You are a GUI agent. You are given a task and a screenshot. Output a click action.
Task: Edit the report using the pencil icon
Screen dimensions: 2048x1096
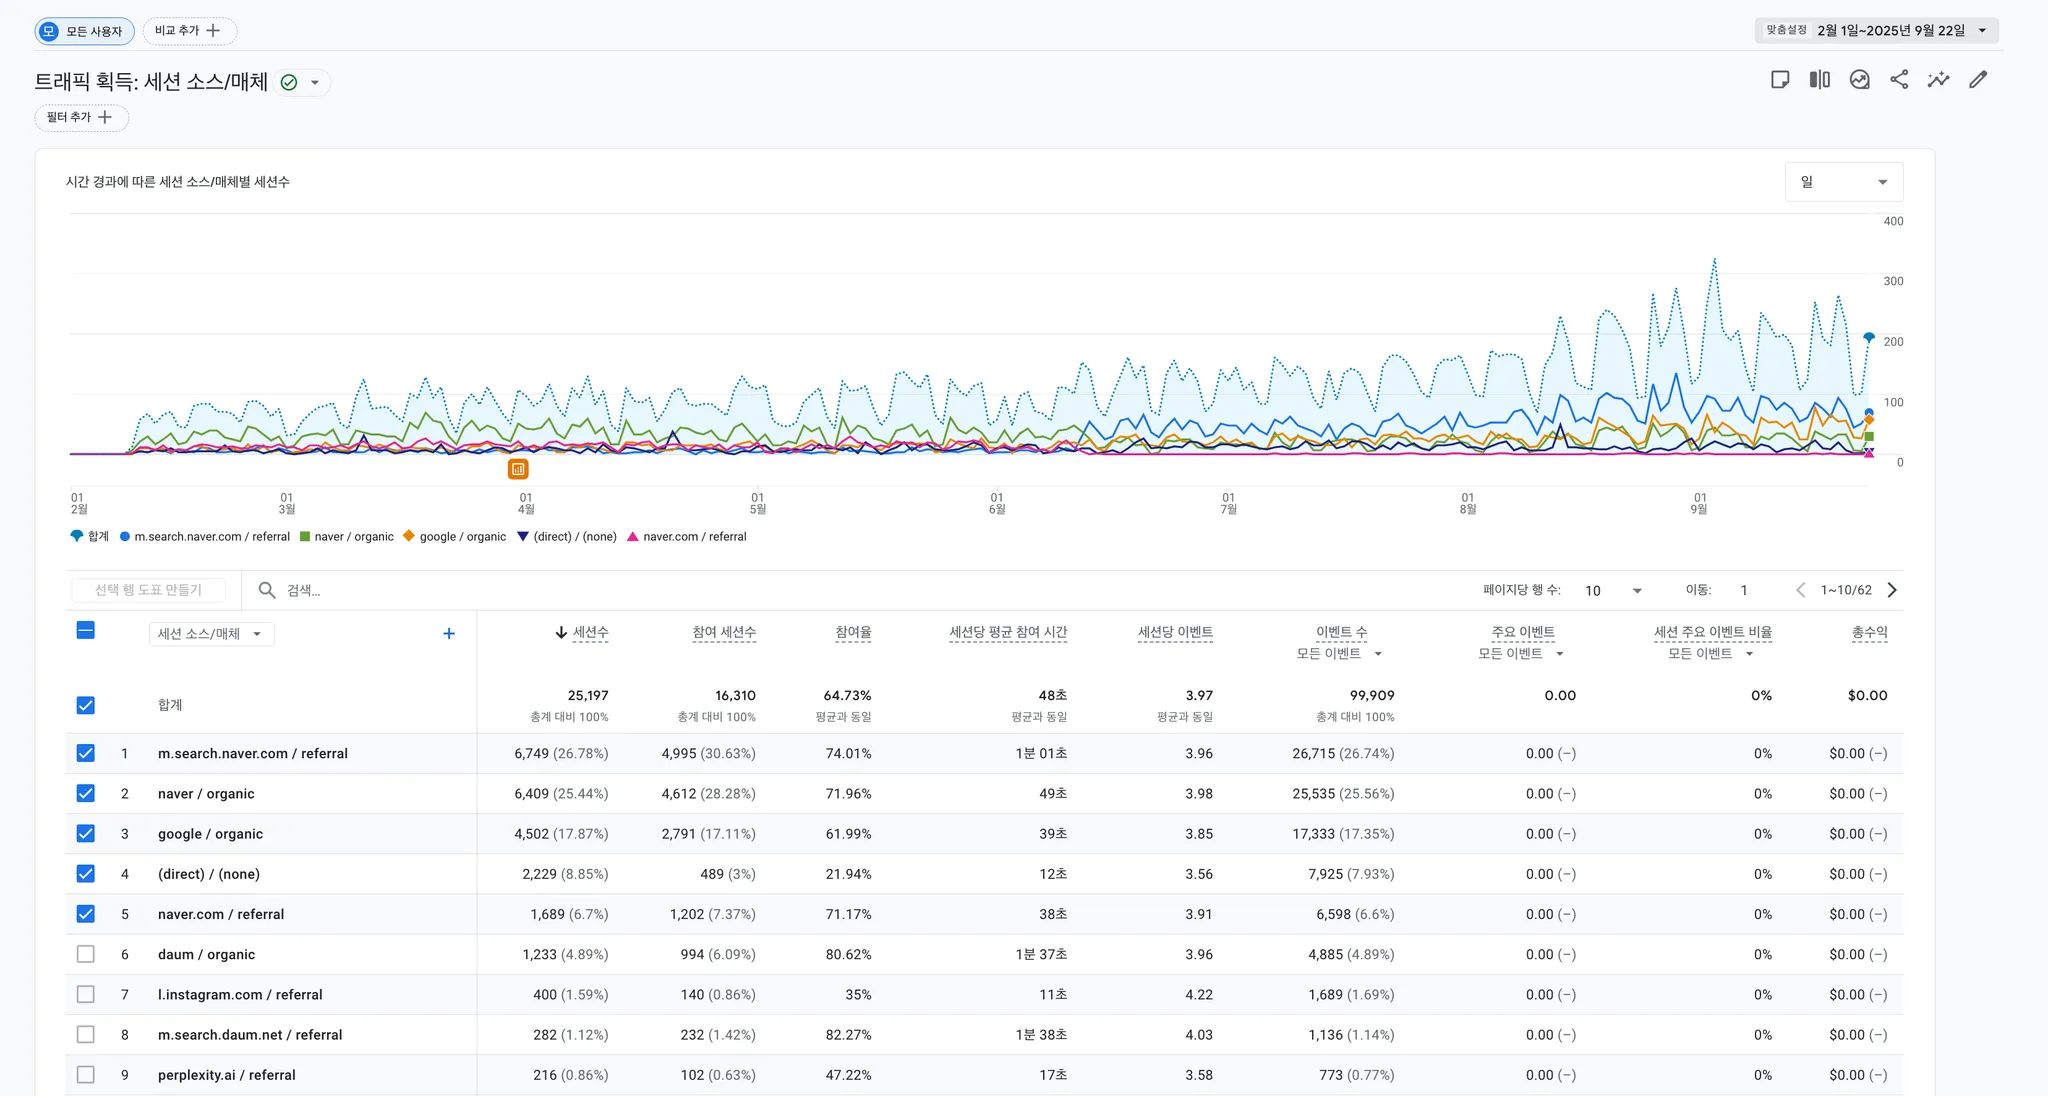click(1977, 79)
